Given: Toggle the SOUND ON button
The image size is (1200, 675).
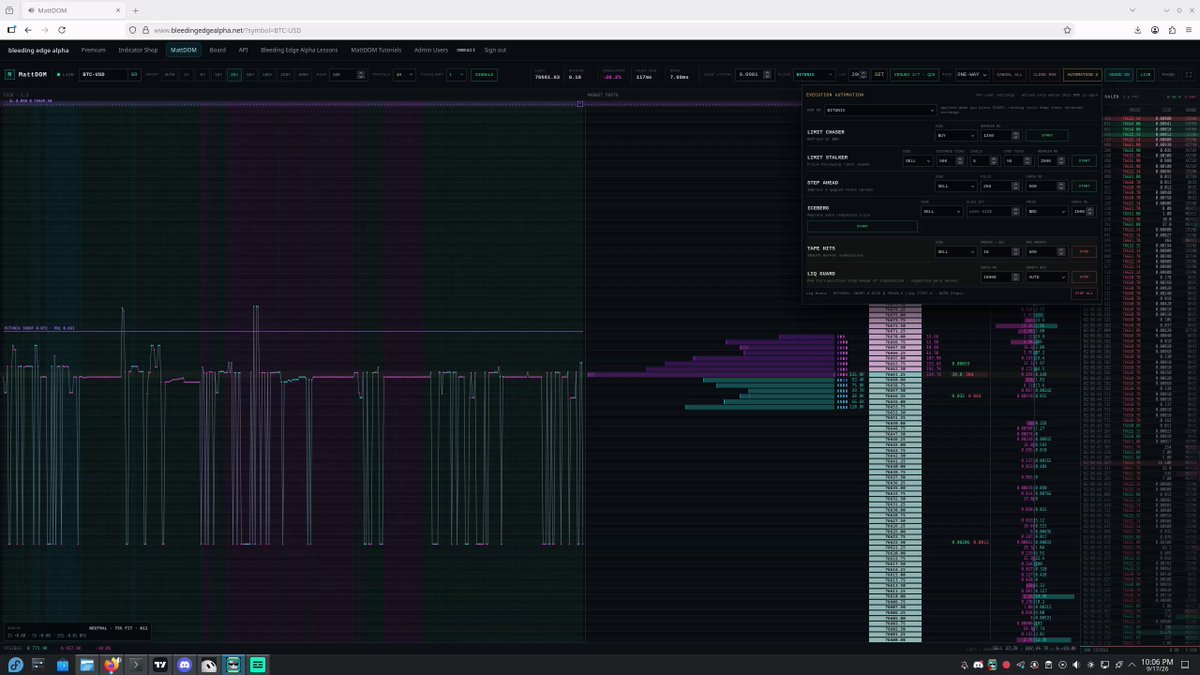Looking at the screenshot, I should point(1119,74).
